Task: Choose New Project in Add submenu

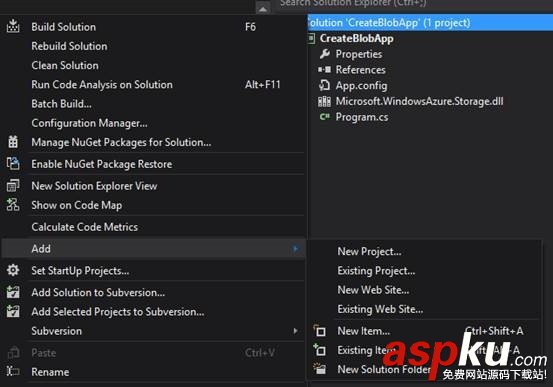Action: (425, 251)
